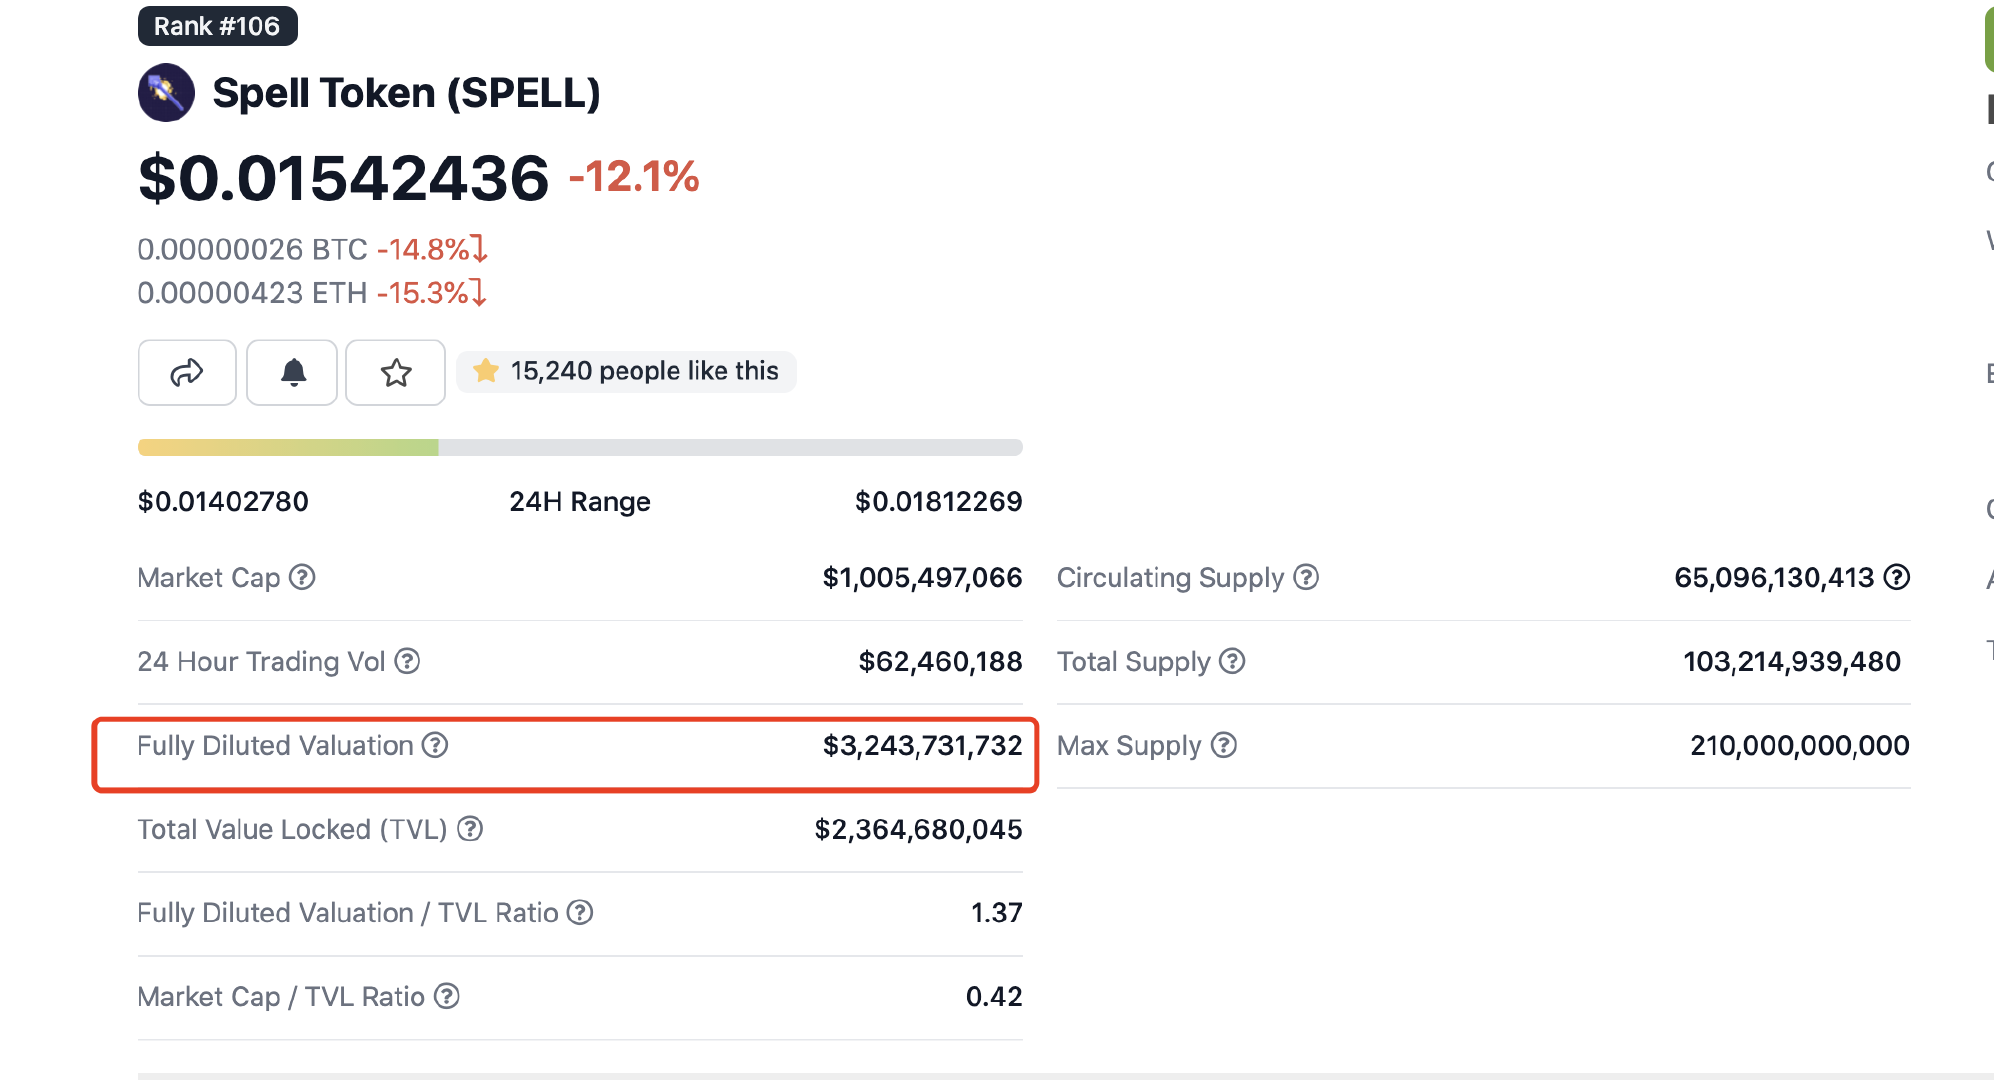The width and height of the screenshot is (1994, 1080).
Task: Select the Spell Token logo image
Action: click(x=166, y=92)
